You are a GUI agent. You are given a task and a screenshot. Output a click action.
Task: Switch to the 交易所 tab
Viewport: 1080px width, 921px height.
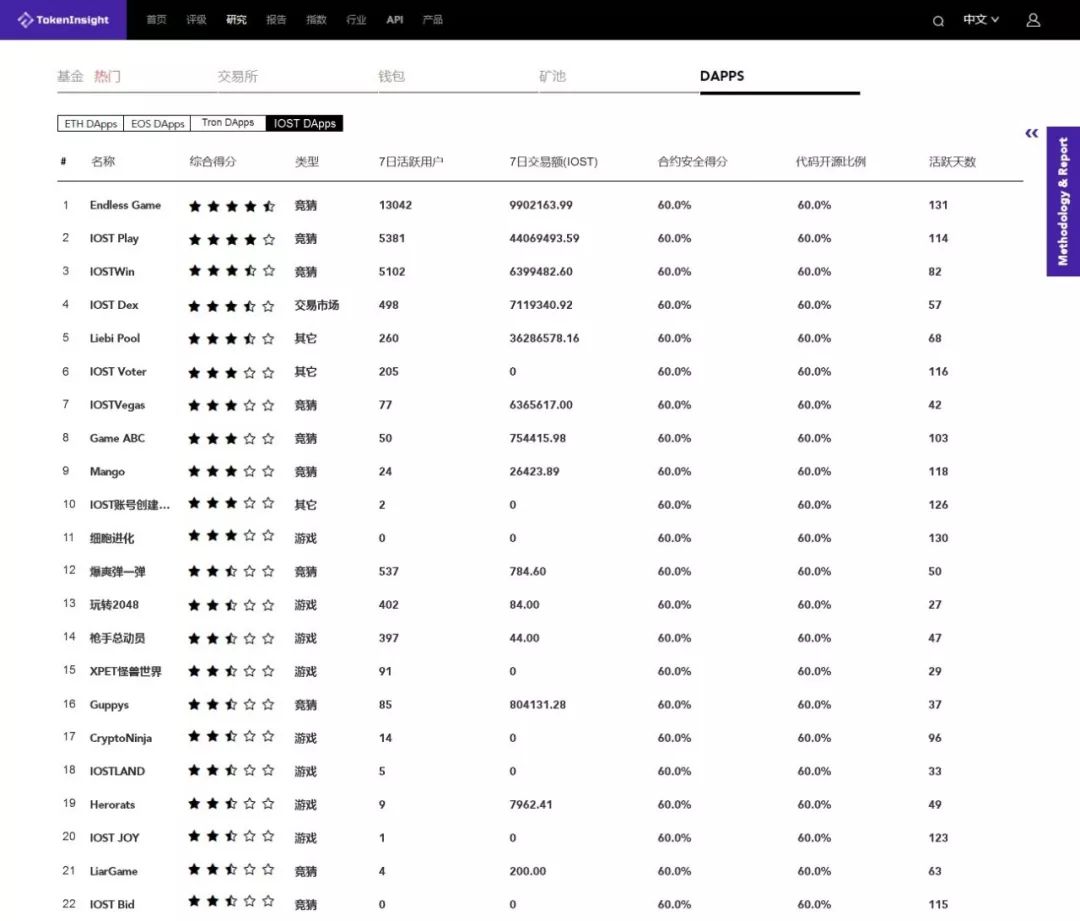click(x=238, y=76)
